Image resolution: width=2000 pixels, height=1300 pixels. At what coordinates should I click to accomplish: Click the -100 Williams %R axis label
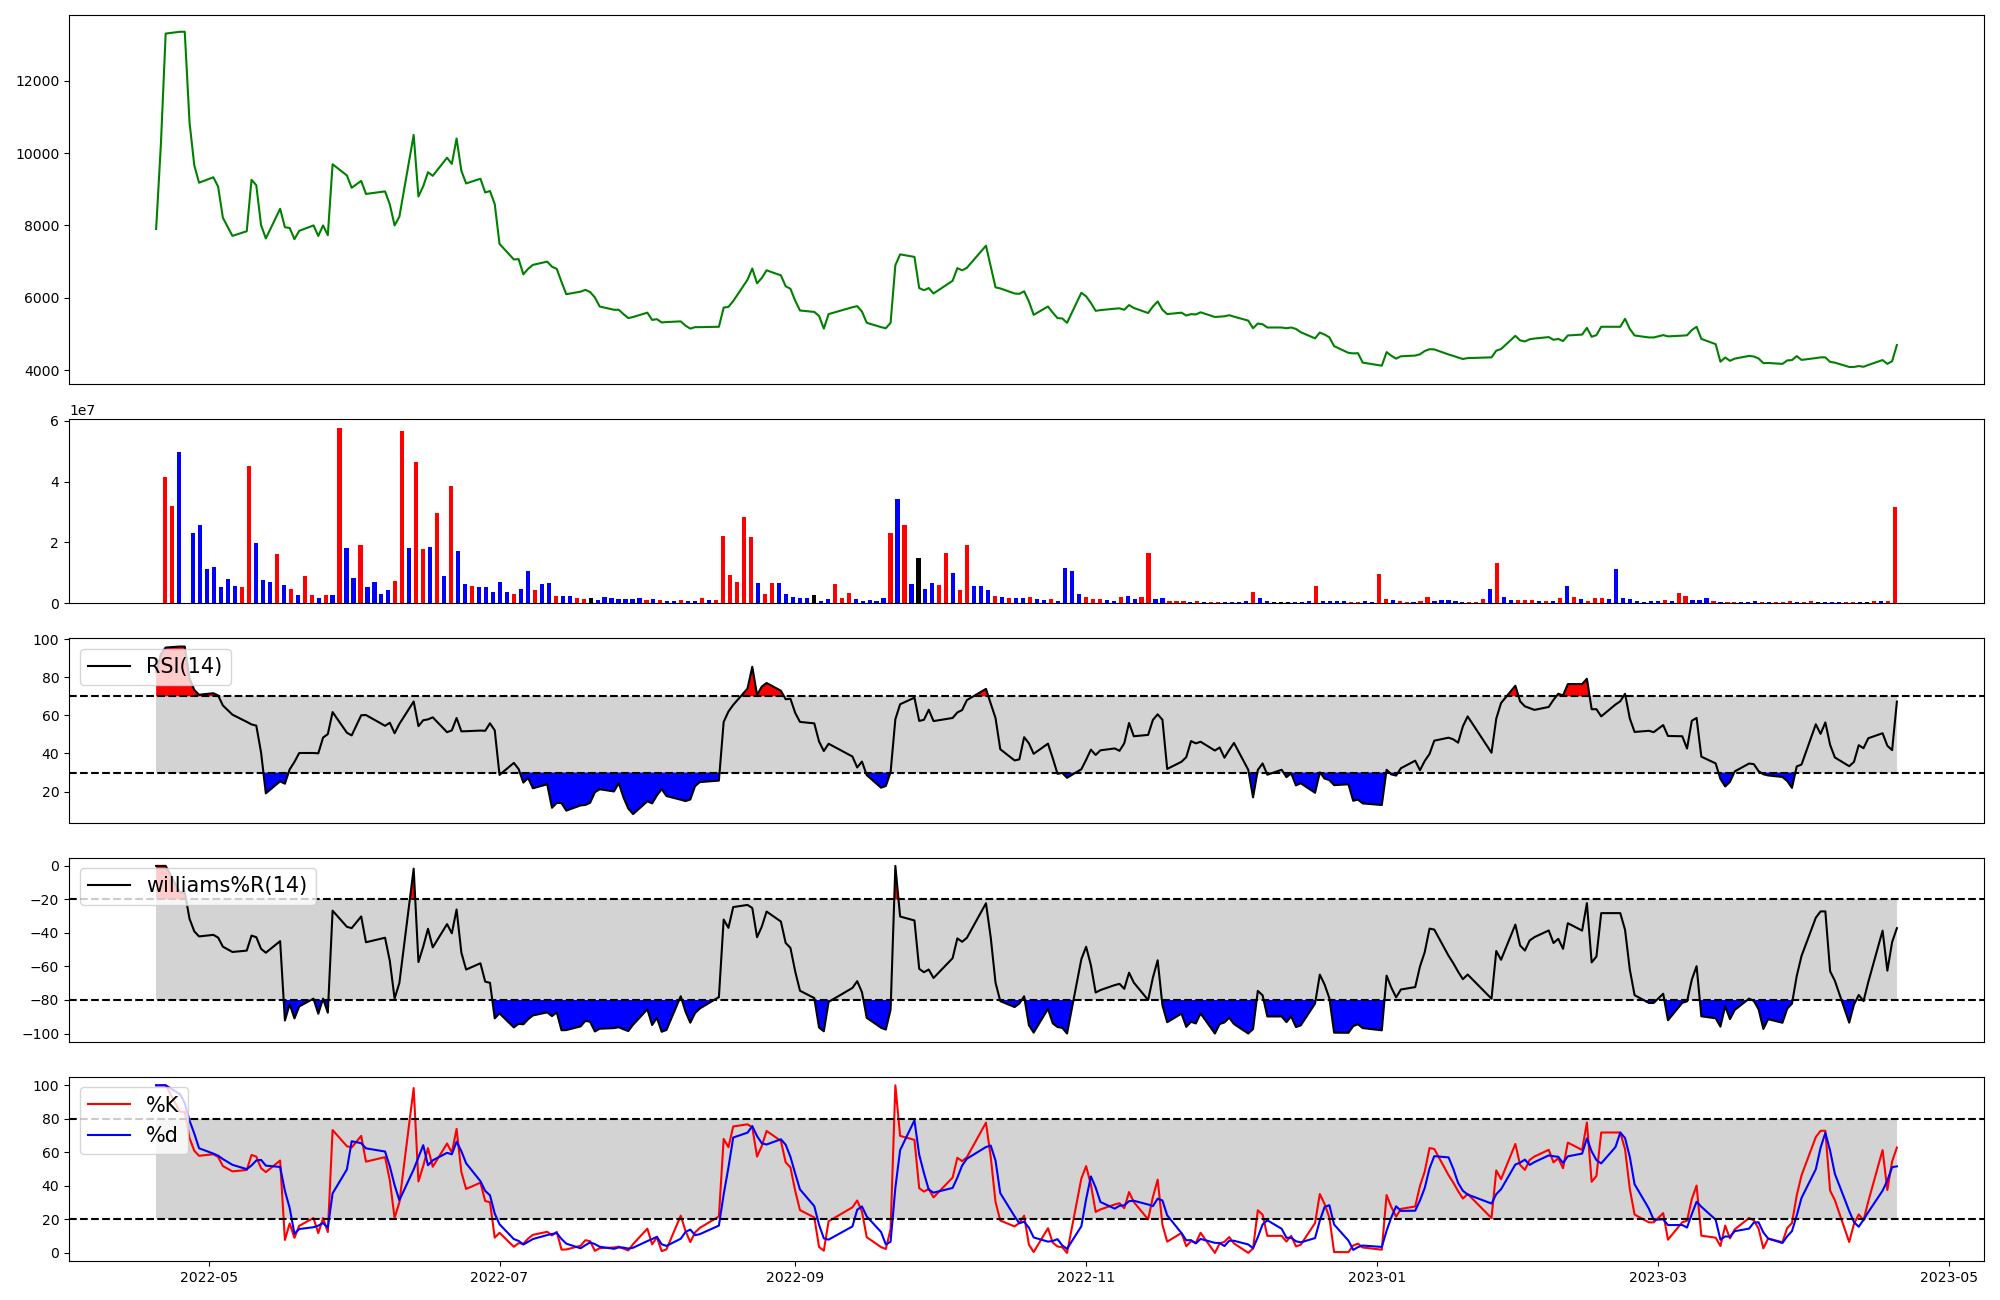[39, 1034]
